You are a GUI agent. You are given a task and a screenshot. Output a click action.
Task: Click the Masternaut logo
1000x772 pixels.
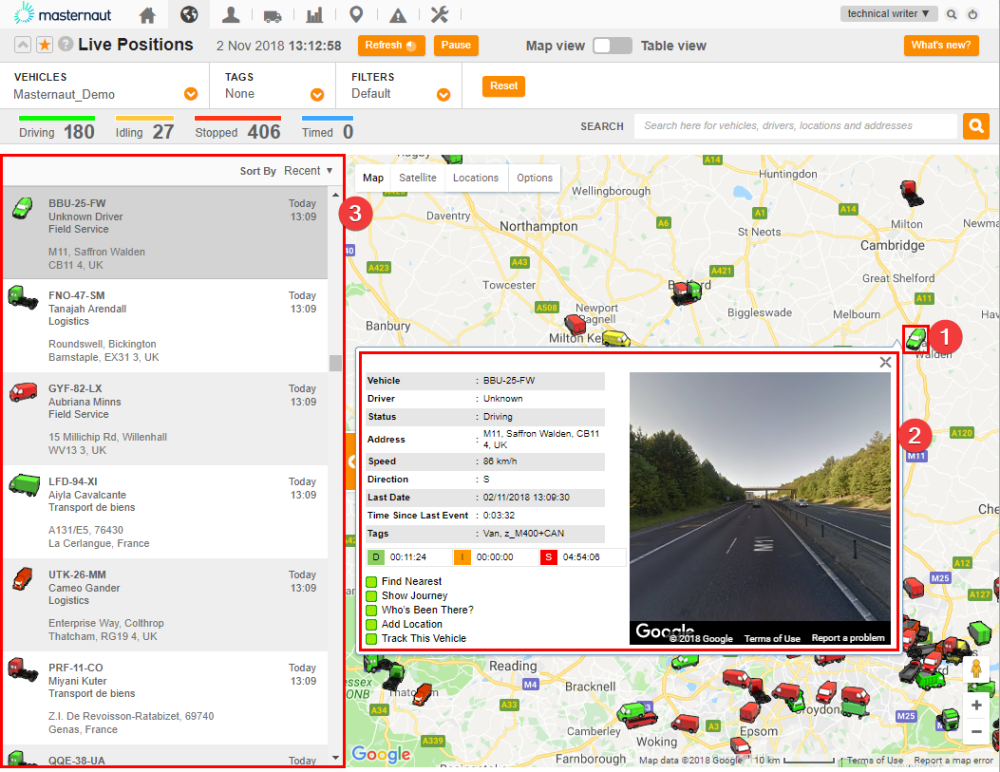(62, 14)
